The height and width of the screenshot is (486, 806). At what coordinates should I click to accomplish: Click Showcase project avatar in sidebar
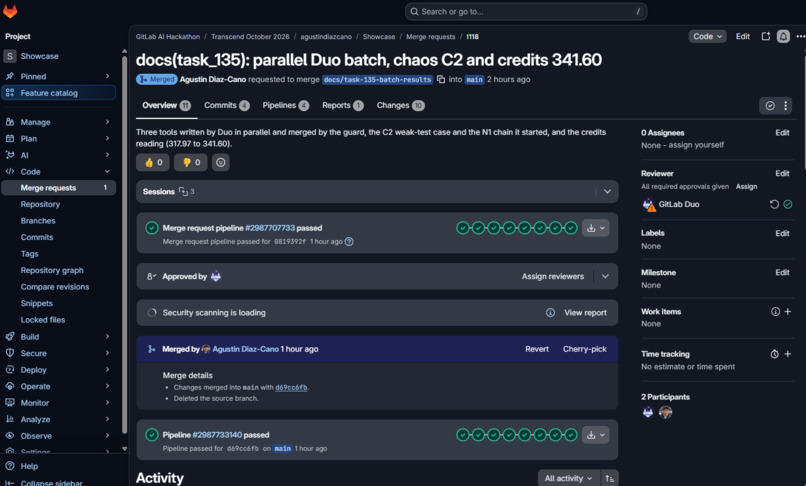[10, 56]
